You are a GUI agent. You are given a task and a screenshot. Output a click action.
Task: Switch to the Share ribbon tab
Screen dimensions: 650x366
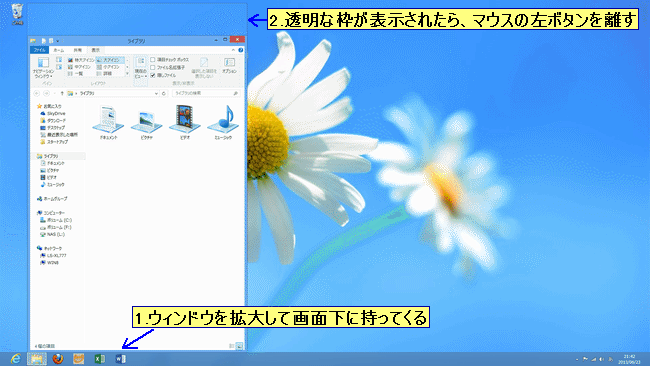pyautogui.click(x=78, y=50)
